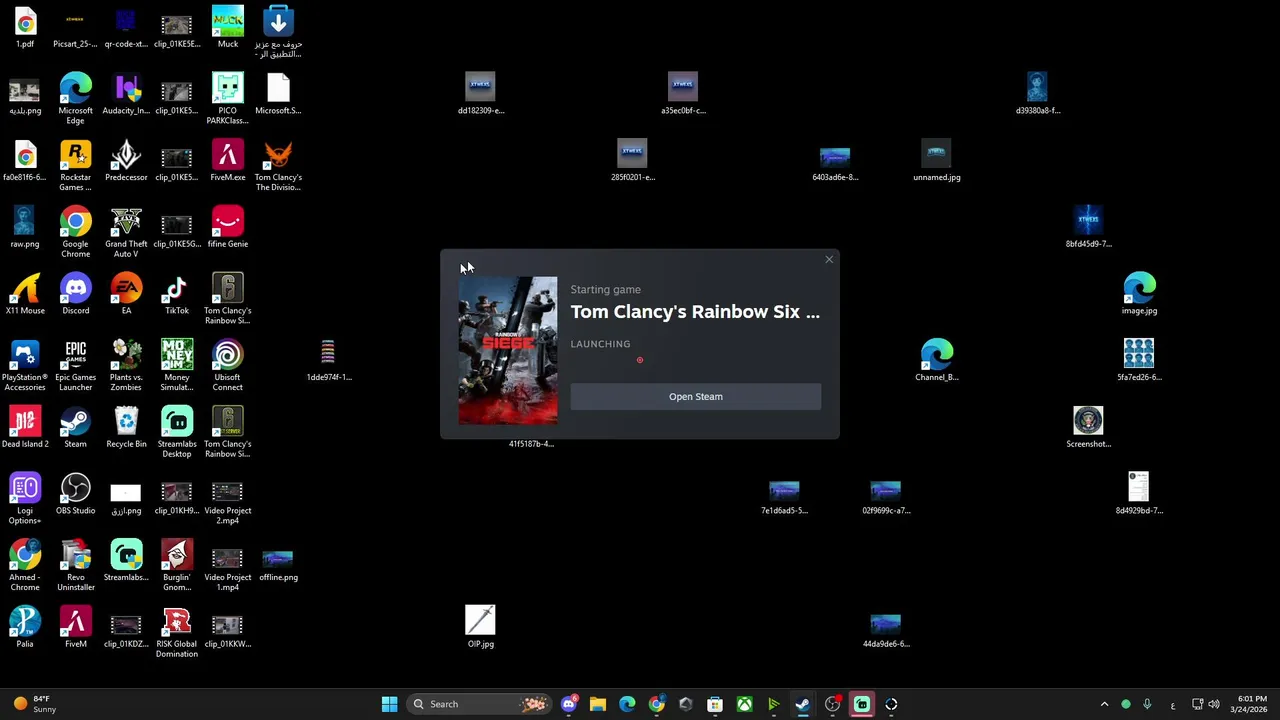Select the Money Simulator desktop icon
Image resolution: width=1280 pixels, height=720 pixels.
(x=176, y=366)
